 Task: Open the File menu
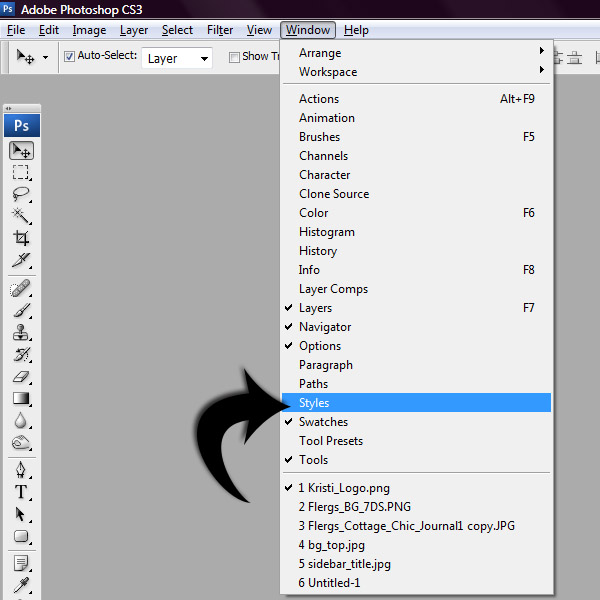tap(16, 30)
